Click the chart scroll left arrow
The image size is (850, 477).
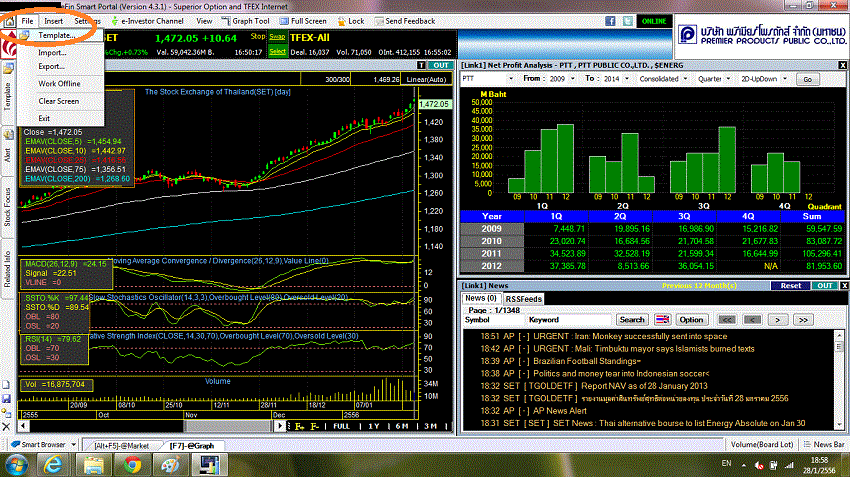click(23, 426)
